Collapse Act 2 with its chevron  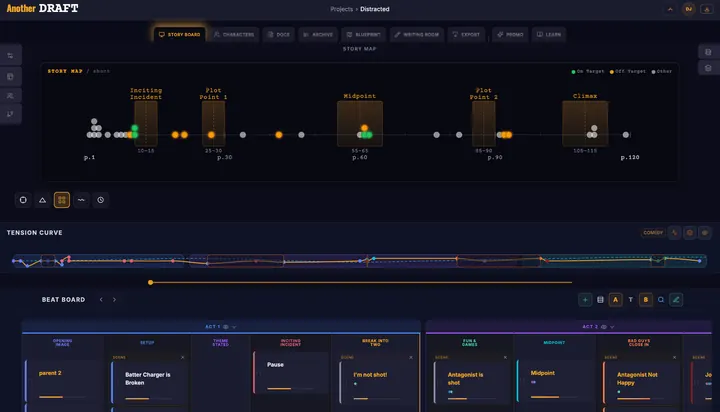pyautogui.click(x=612, y=327)
